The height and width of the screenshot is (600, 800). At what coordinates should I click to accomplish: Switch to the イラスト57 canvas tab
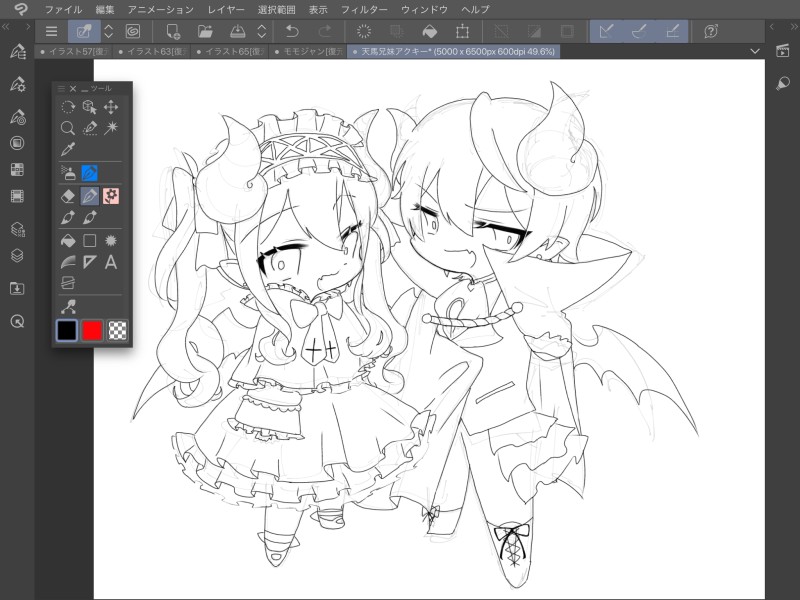click(74, 52)
